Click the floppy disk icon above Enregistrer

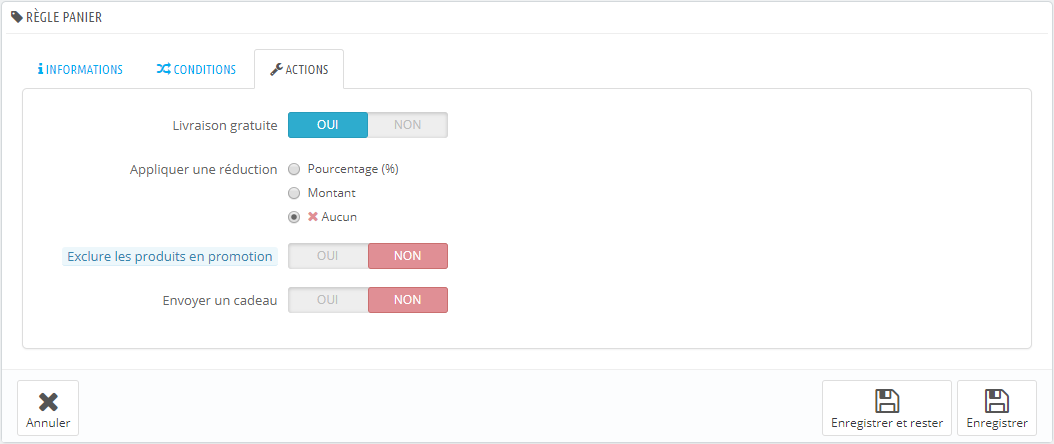click(997, 401)
